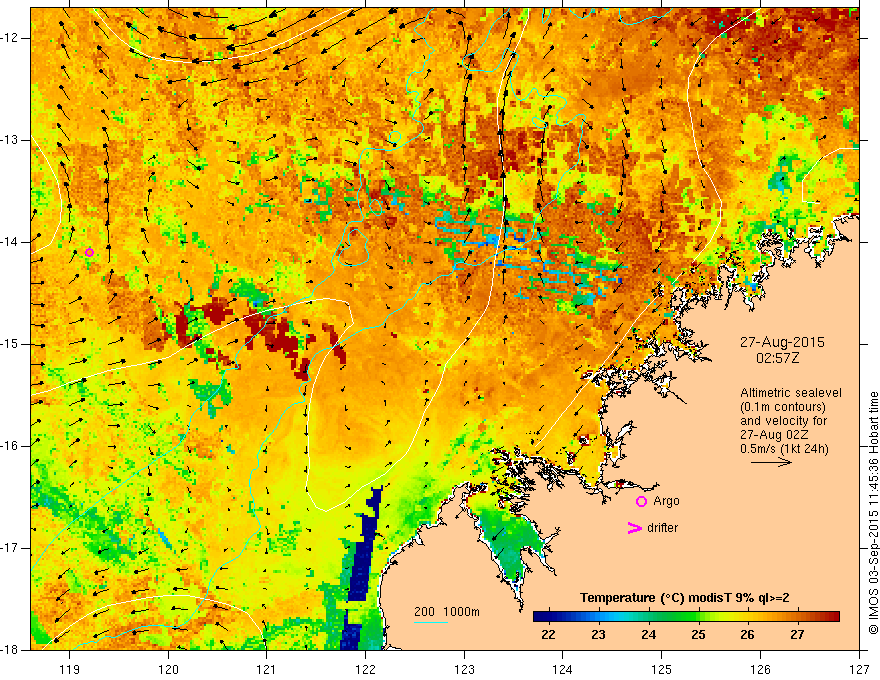Viewport: 880px width, 680px height.
Task: Click the colorbar value 27
Action: [798, 635]
